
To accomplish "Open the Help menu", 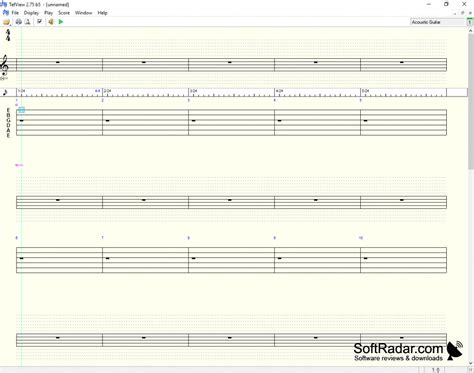I will (x=102, y=13).
